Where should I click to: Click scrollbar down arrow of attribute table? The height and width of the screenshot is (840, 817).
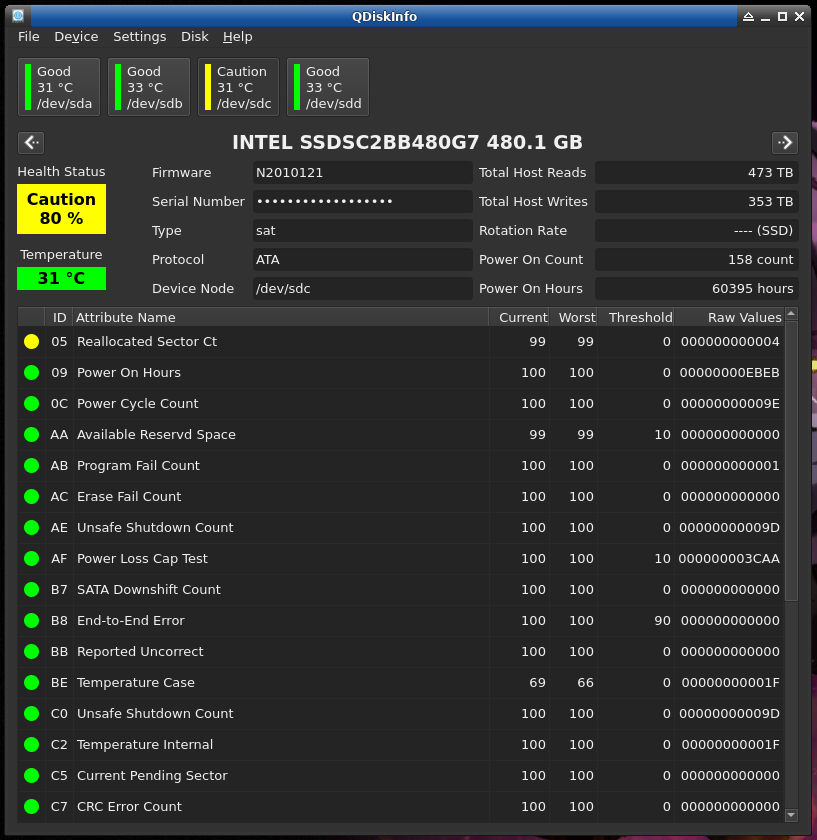[791, 815]
